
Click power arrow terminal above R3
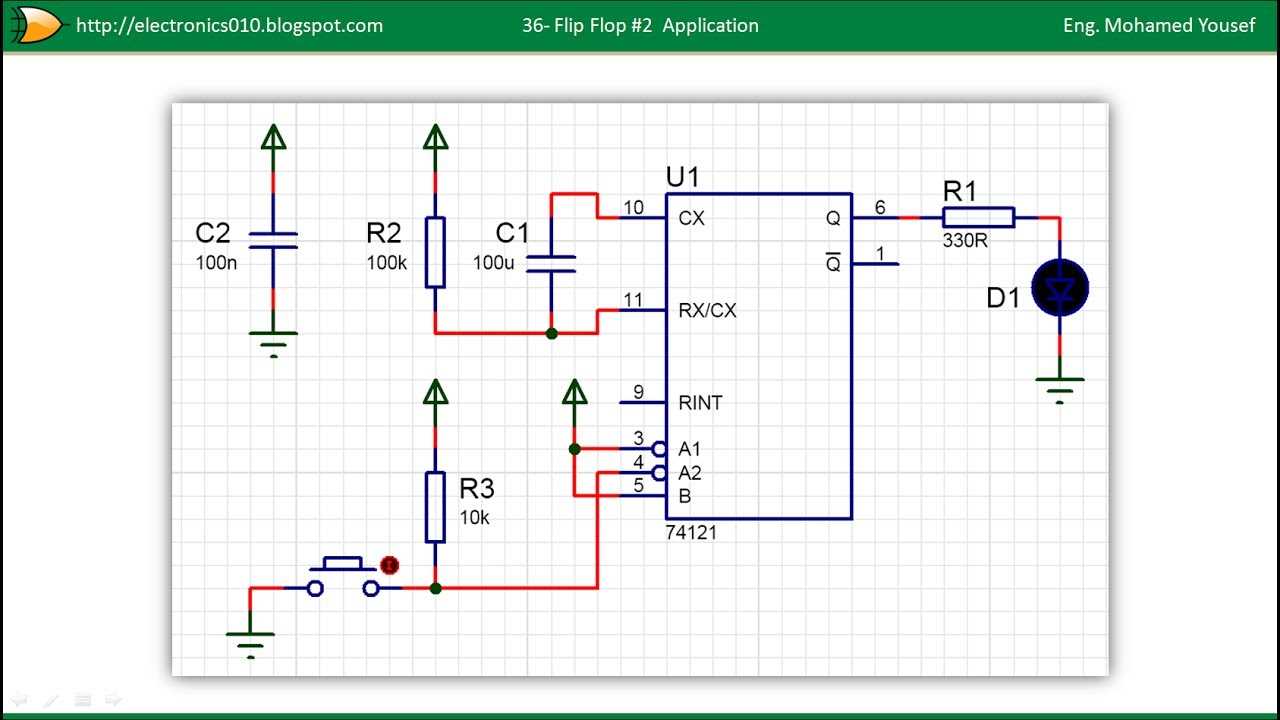435,392
